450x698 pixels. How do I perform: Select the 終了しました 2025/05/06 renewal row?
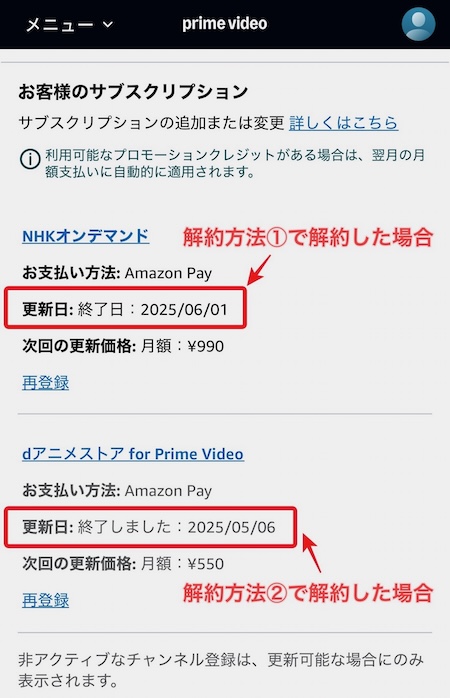[x=150, y=527]
